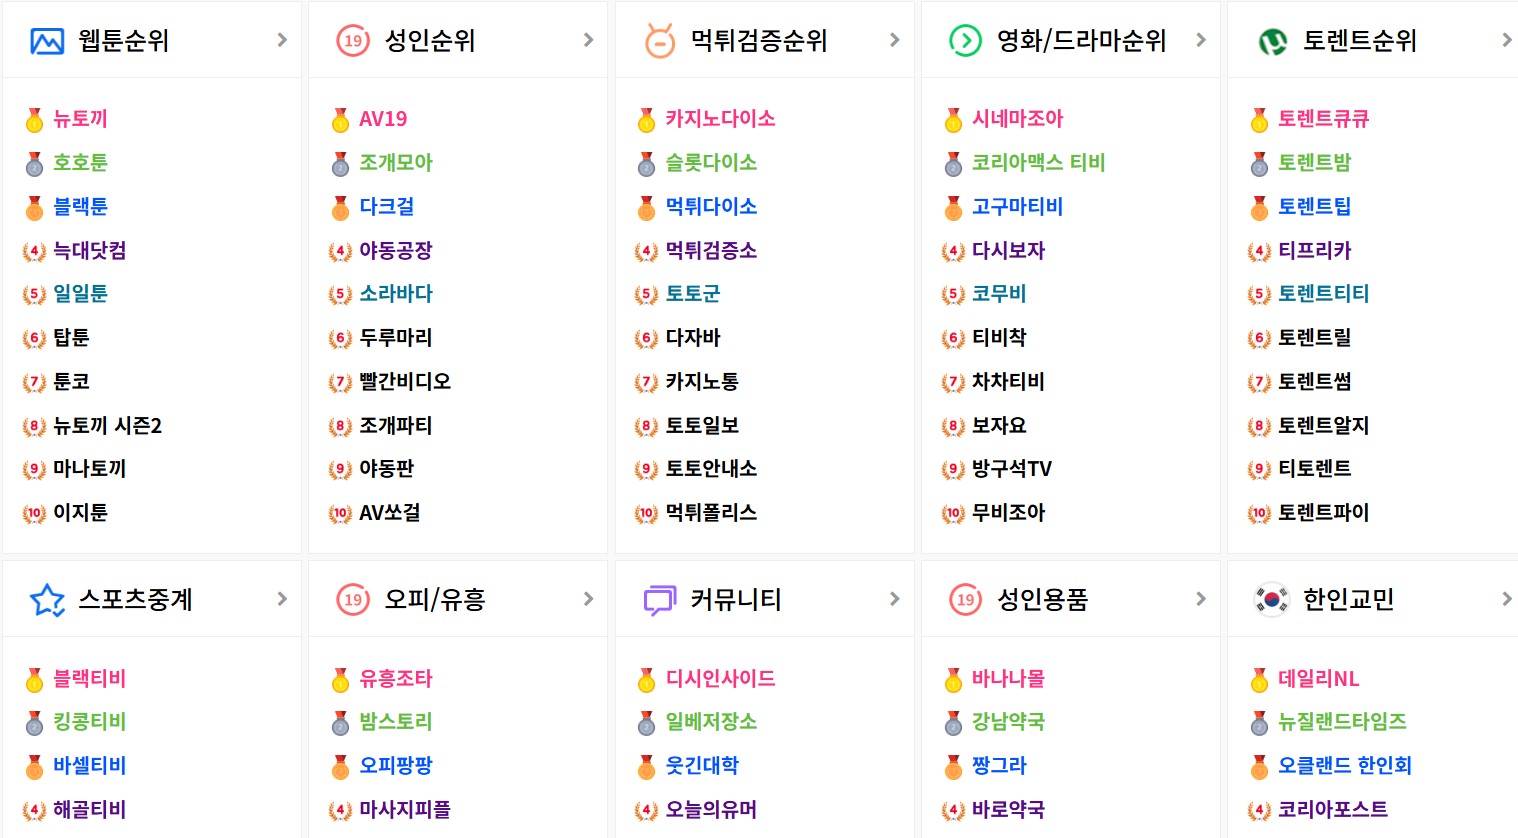Expand the 오피/유흥 section chevron
Image resolution: width=1518 pixels, height=838 pixels.
(x=588, y=599)
